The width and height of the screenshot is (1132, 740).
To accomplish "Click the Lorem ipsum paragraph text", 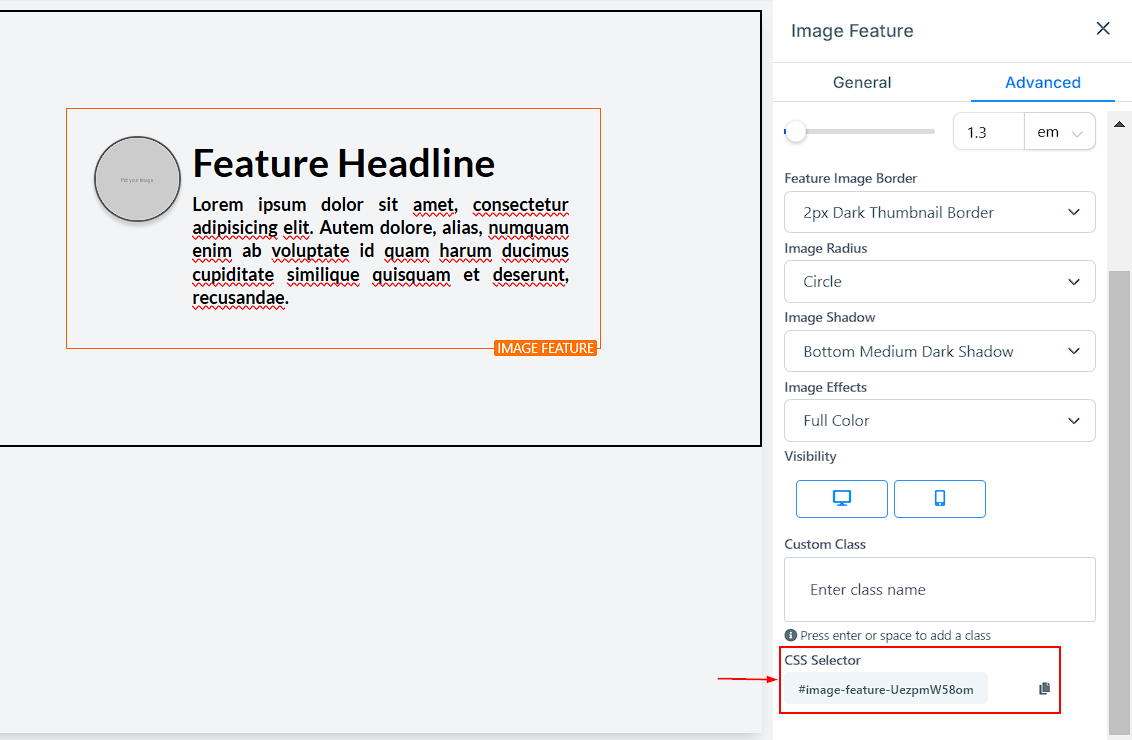I will coord(380,251).
